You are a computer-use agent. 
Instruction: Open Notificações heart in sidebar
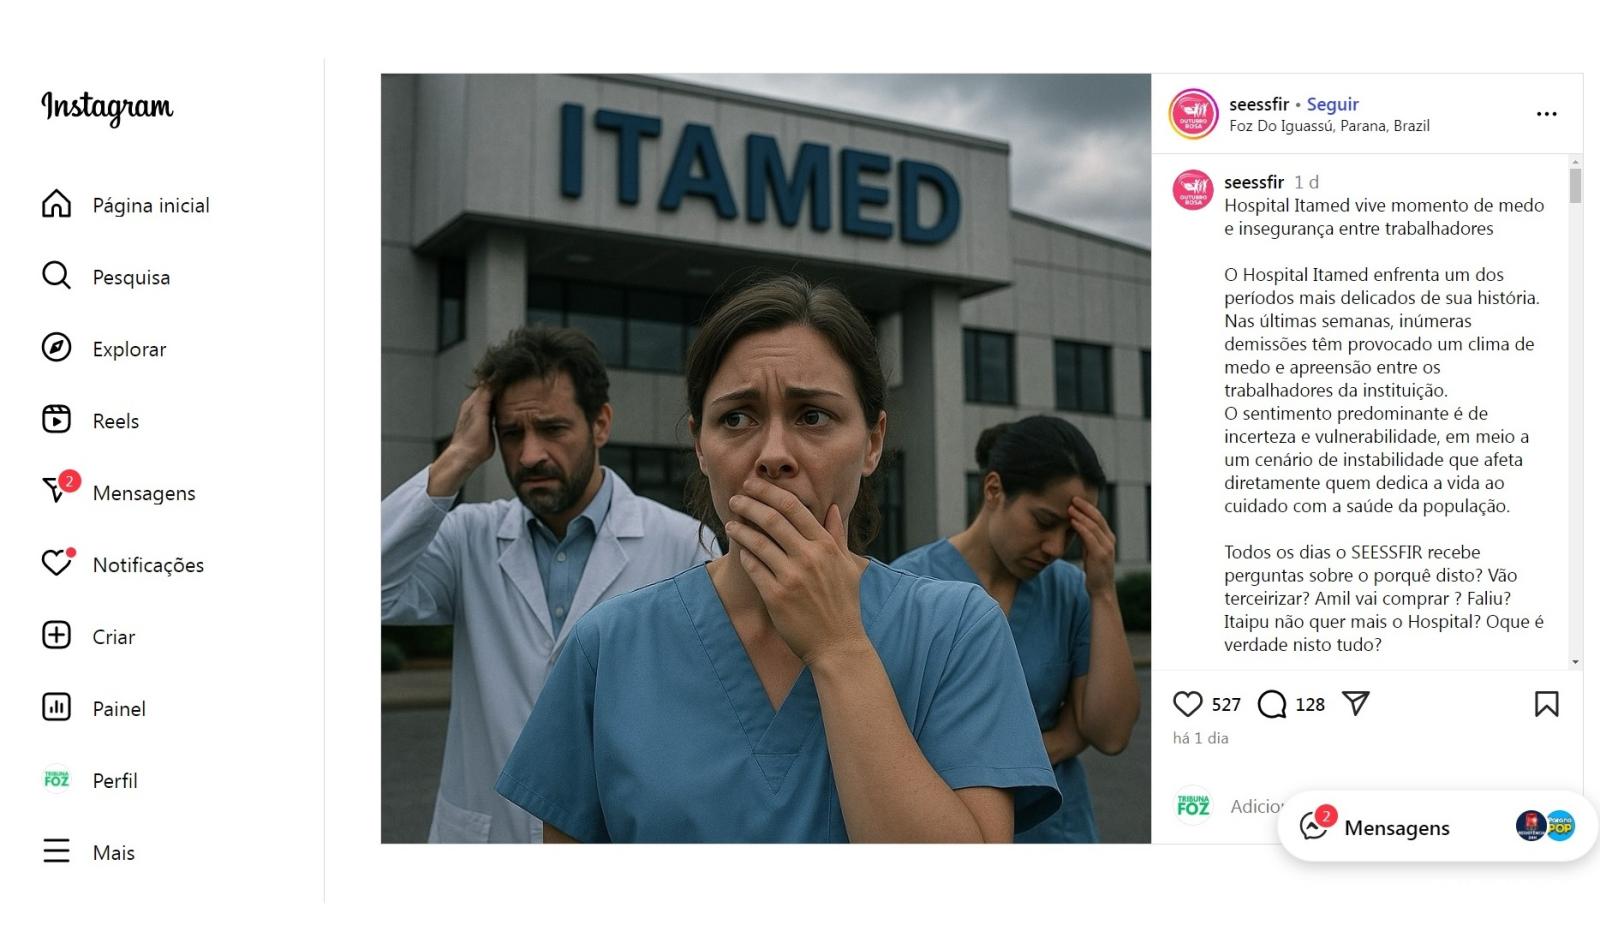pos(123,565)
